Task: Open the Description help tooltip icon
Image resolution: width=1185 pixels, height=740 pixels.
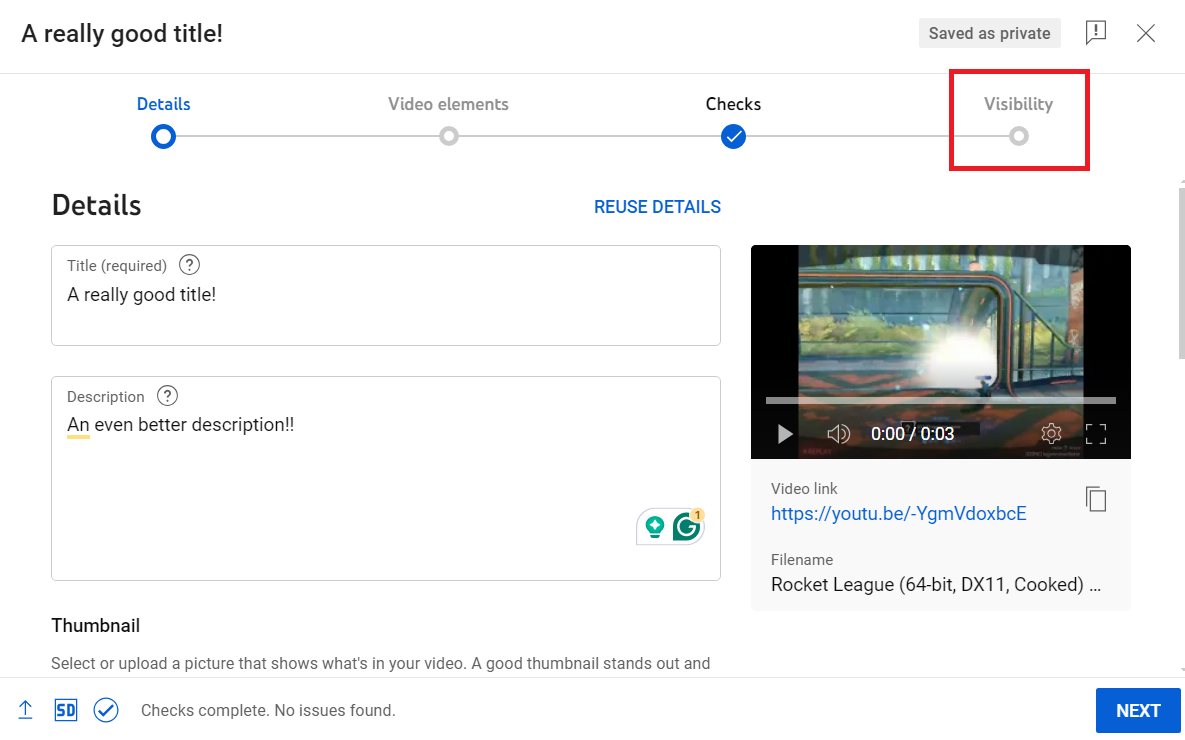Action: click(167, 396)
